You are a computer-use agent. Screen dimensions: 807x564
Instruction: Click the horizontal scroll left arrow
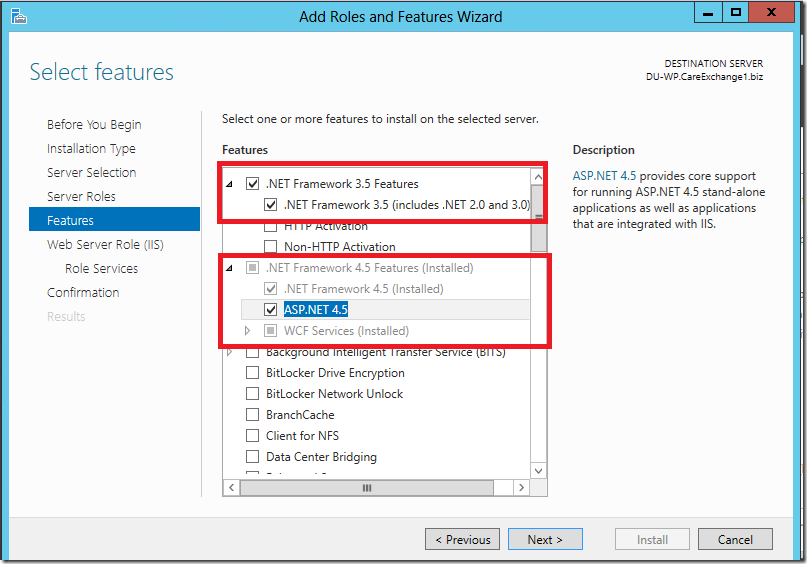[232, 487]
